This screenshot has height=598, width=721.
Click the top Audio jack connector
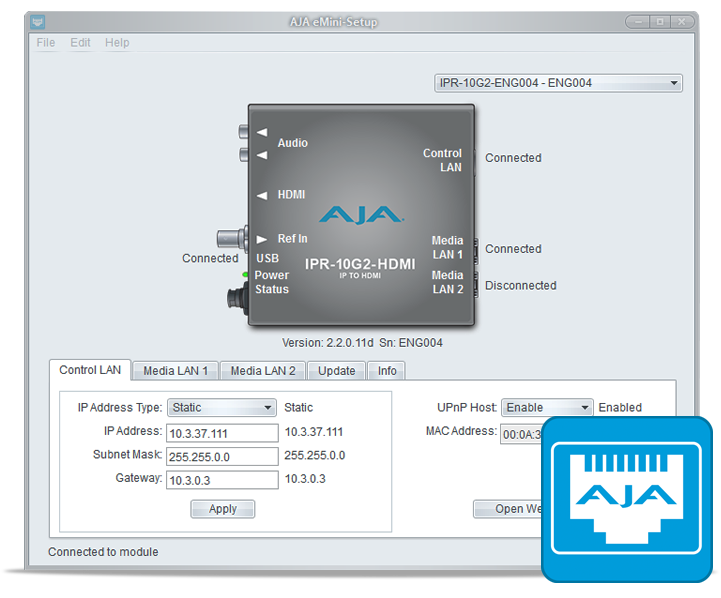click(243, 131)
